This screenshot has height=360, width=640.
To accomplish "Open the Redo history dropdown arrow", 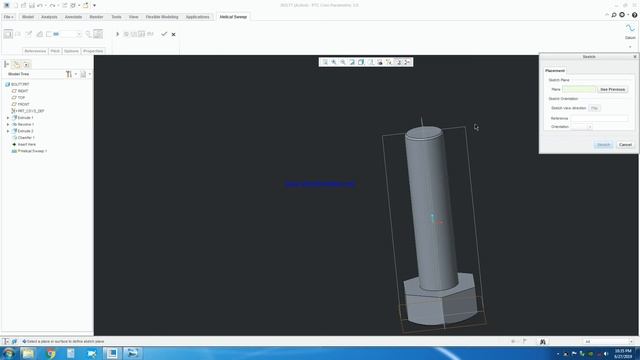I will 58,5.
